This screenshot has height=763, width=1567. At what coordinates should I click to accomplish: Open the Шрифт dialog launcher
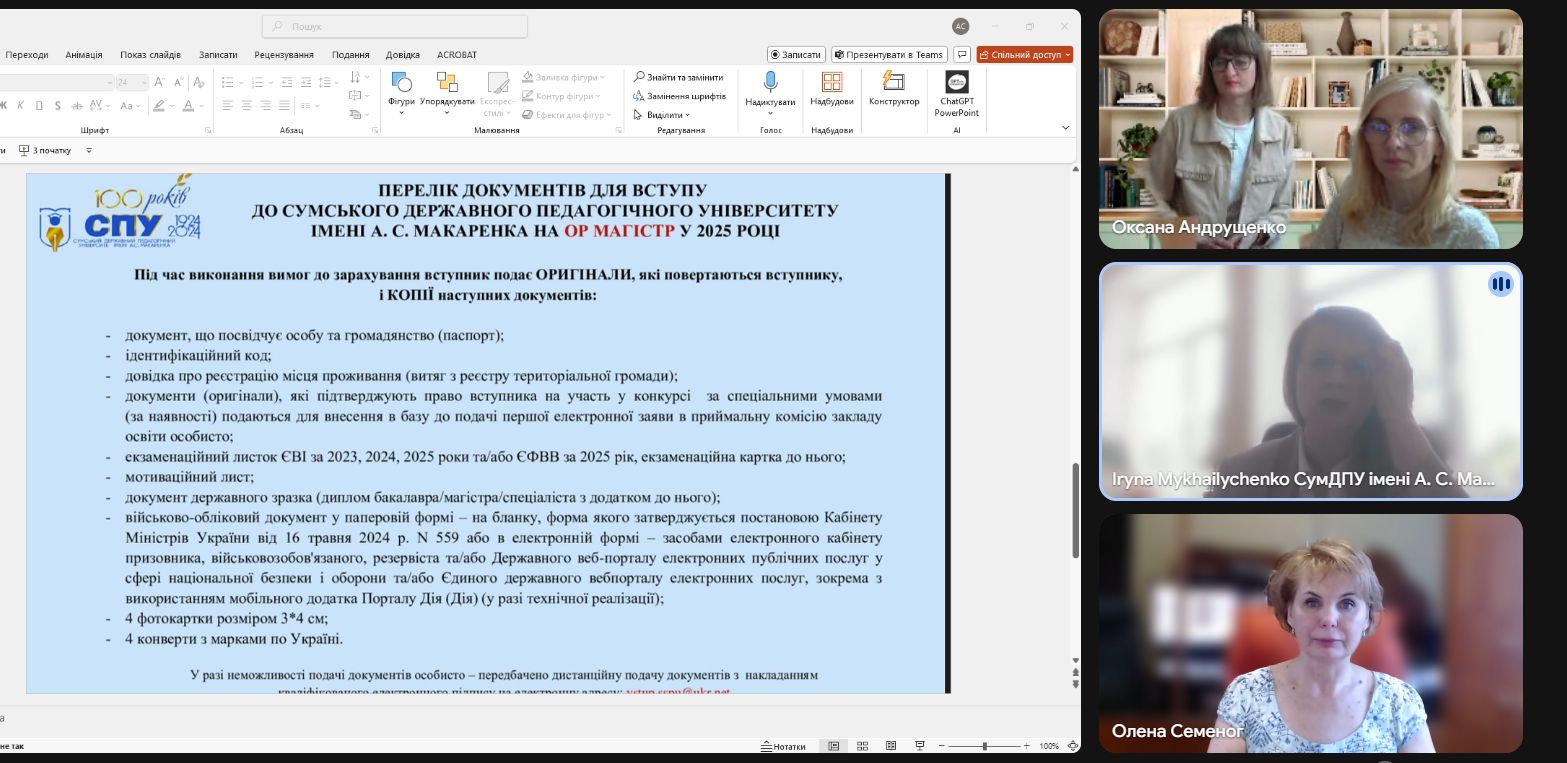[x=208, y=130]
